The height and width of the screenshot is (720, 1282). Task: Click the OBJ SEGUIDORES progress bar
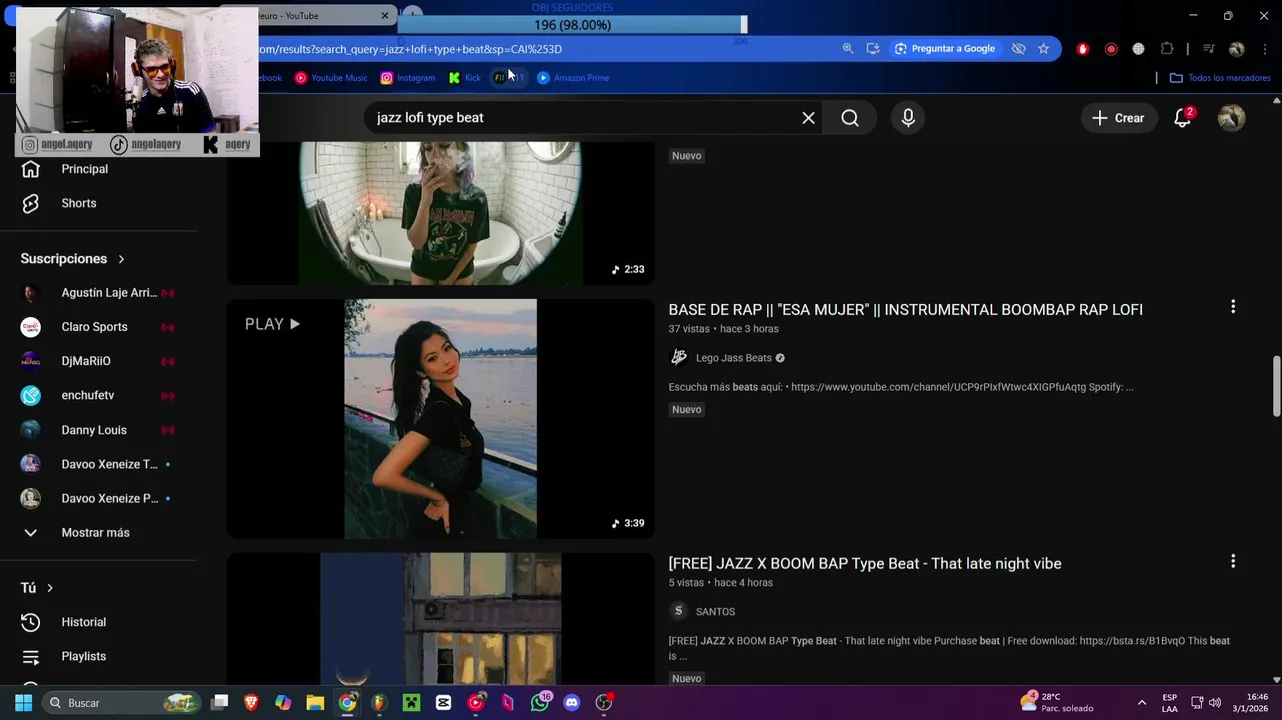pos(572,25)
